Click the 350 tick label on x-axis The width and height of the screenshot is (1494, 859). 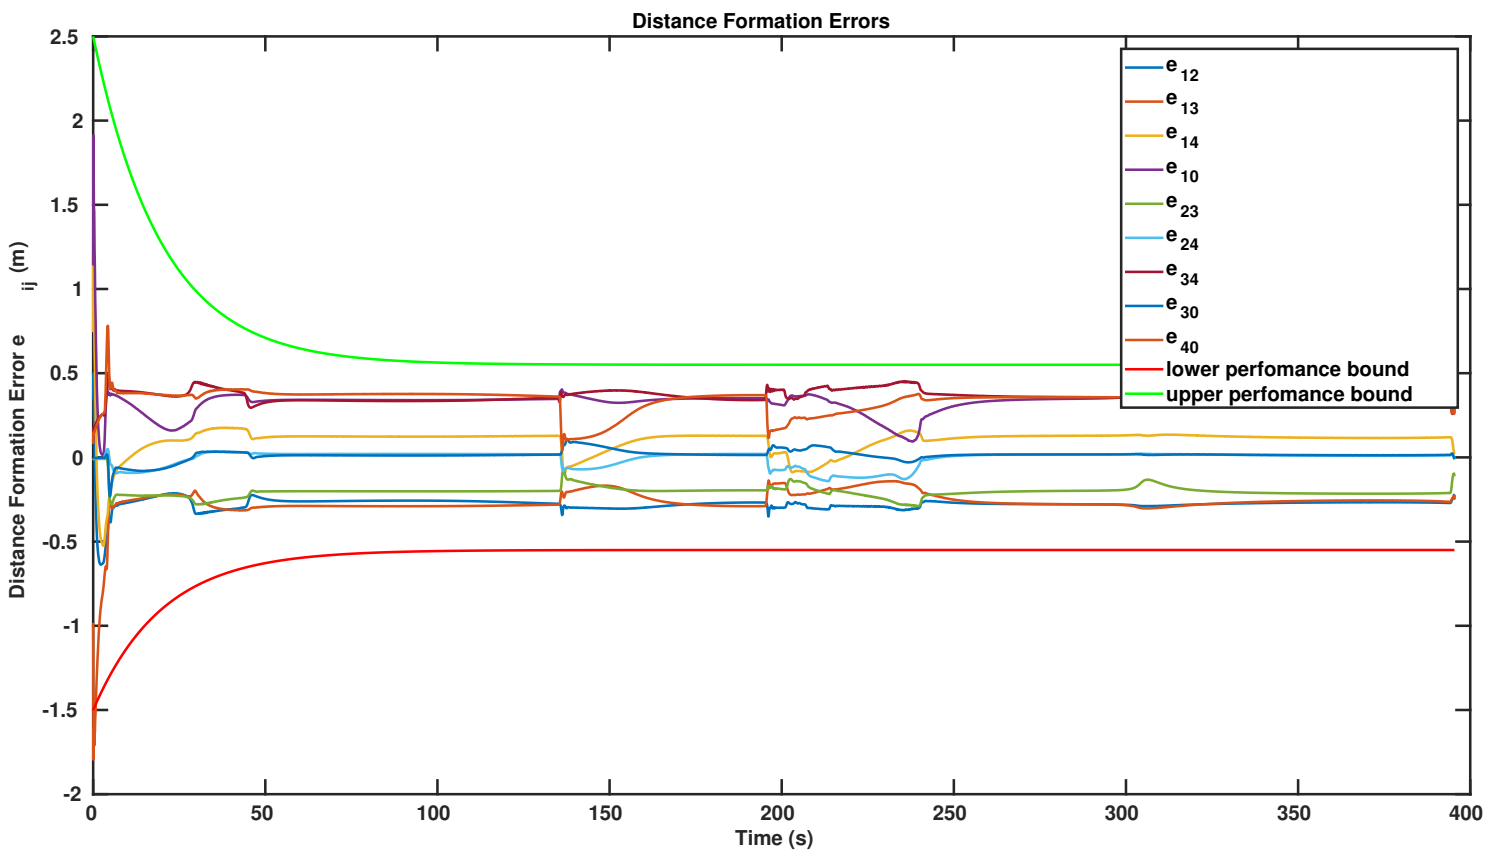coord(1295,813)
